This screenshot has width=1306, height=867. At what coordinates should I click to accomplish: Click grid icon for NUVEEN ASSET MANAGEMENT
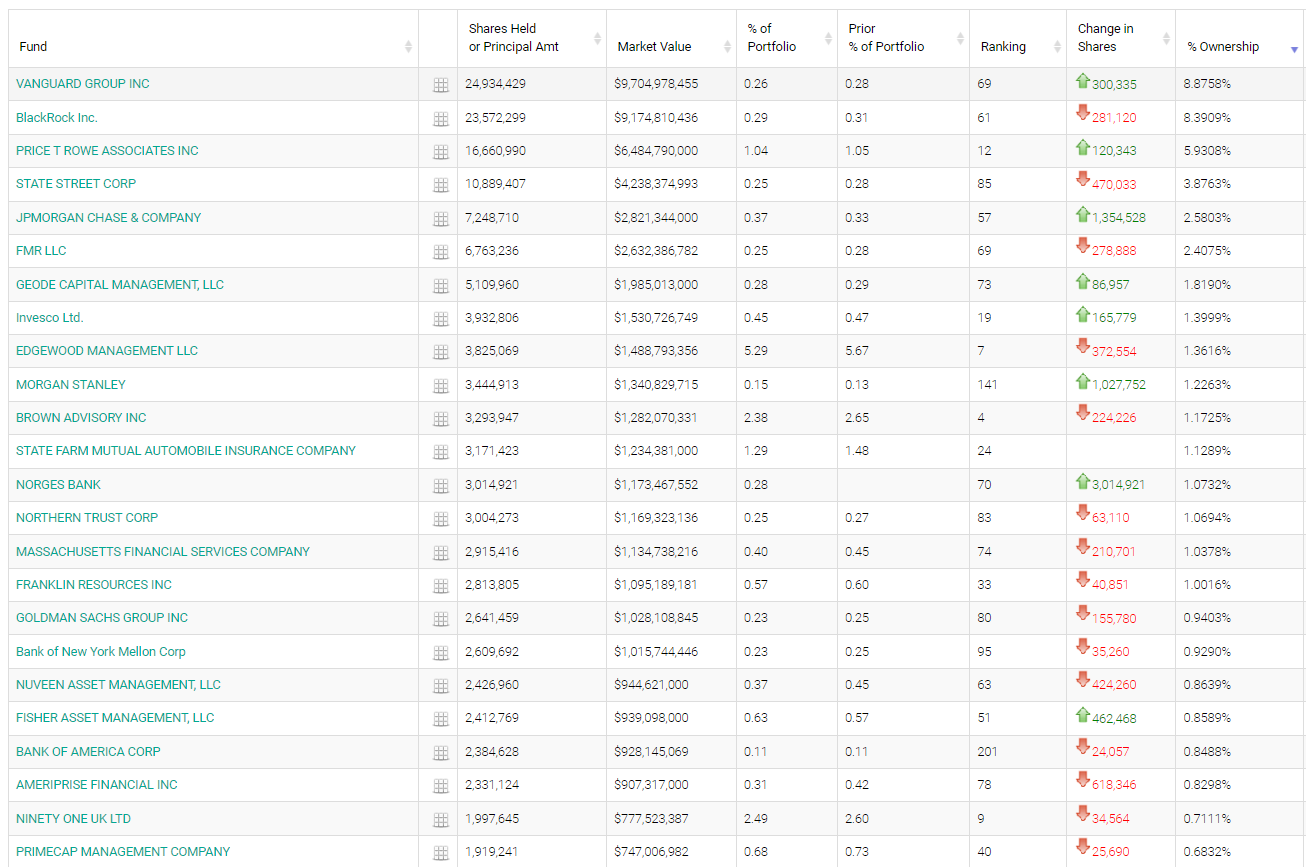(440, 686)
